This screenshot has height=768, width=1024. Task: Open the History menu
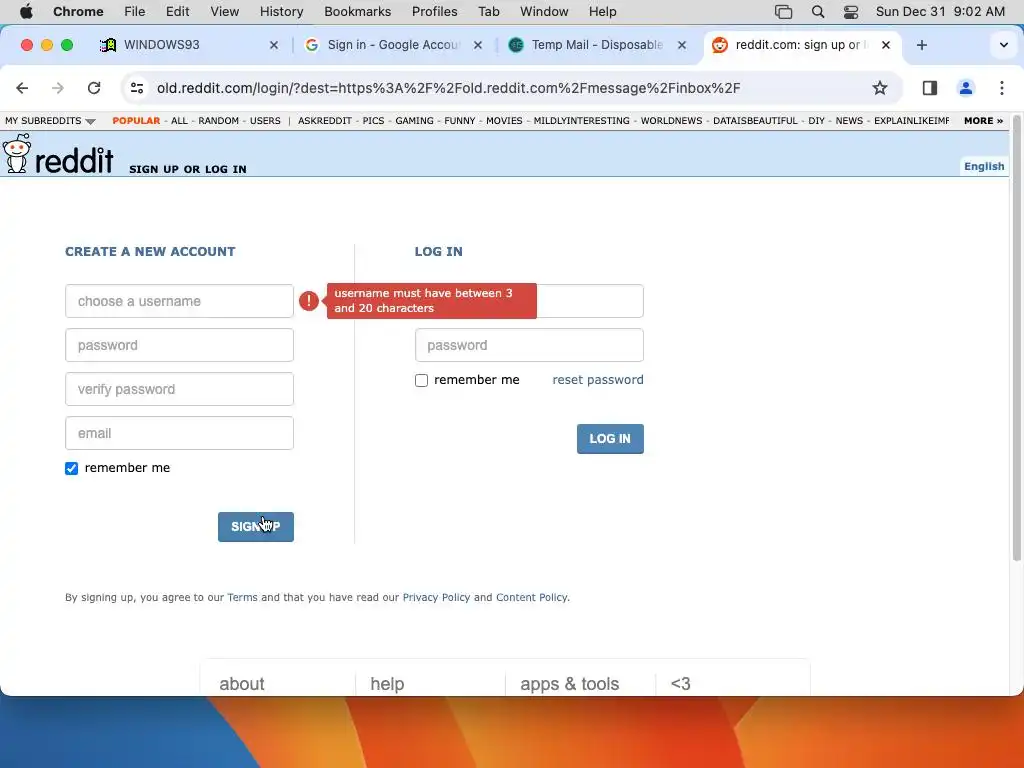point(281,11)
